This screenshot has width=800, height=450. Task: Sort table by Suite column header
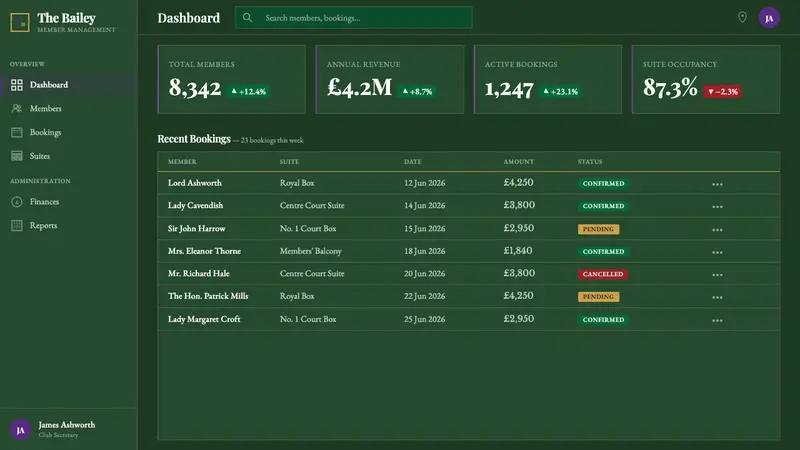pos(289,161)
